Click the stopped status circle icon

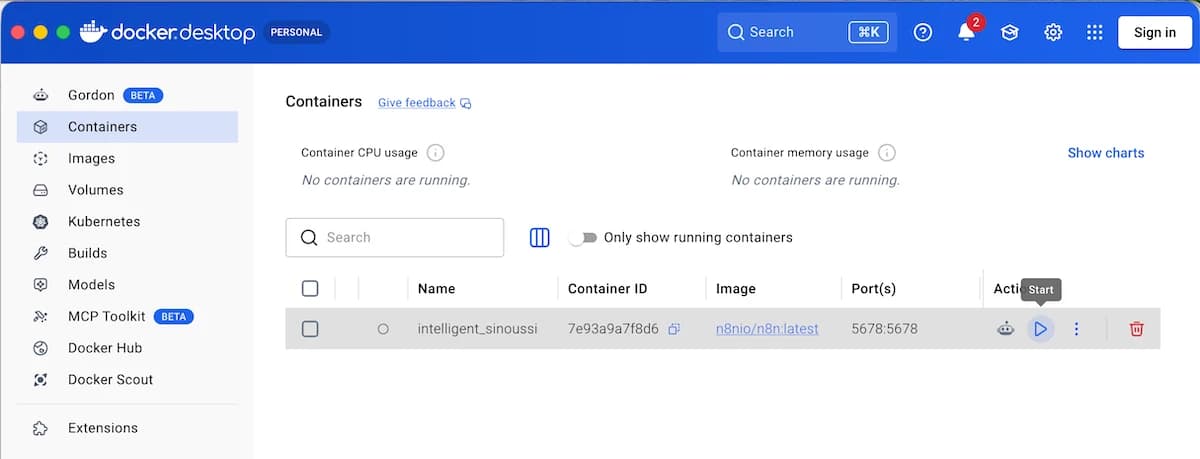pos(383,328)
